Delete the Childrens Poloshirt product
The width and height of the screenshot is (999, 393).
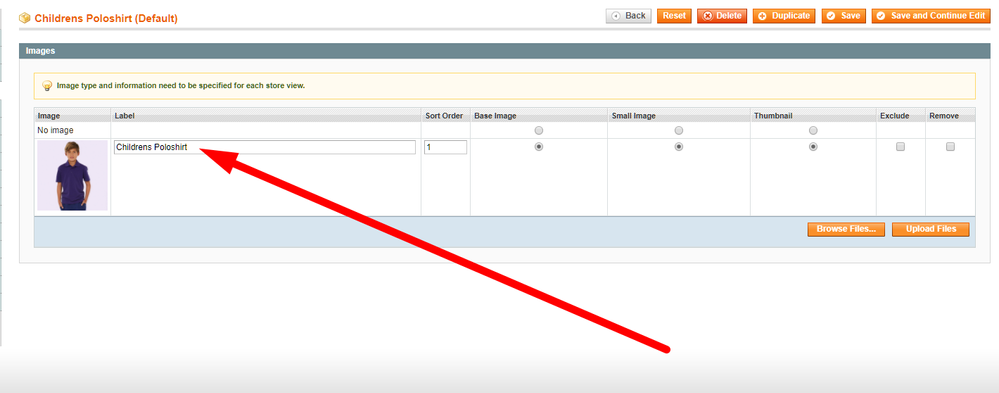(722, 16)
